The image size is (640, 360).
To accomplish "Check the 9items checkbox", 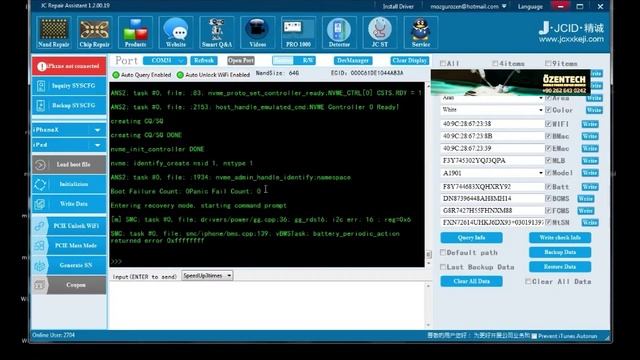I will click(x=548, y=63).
